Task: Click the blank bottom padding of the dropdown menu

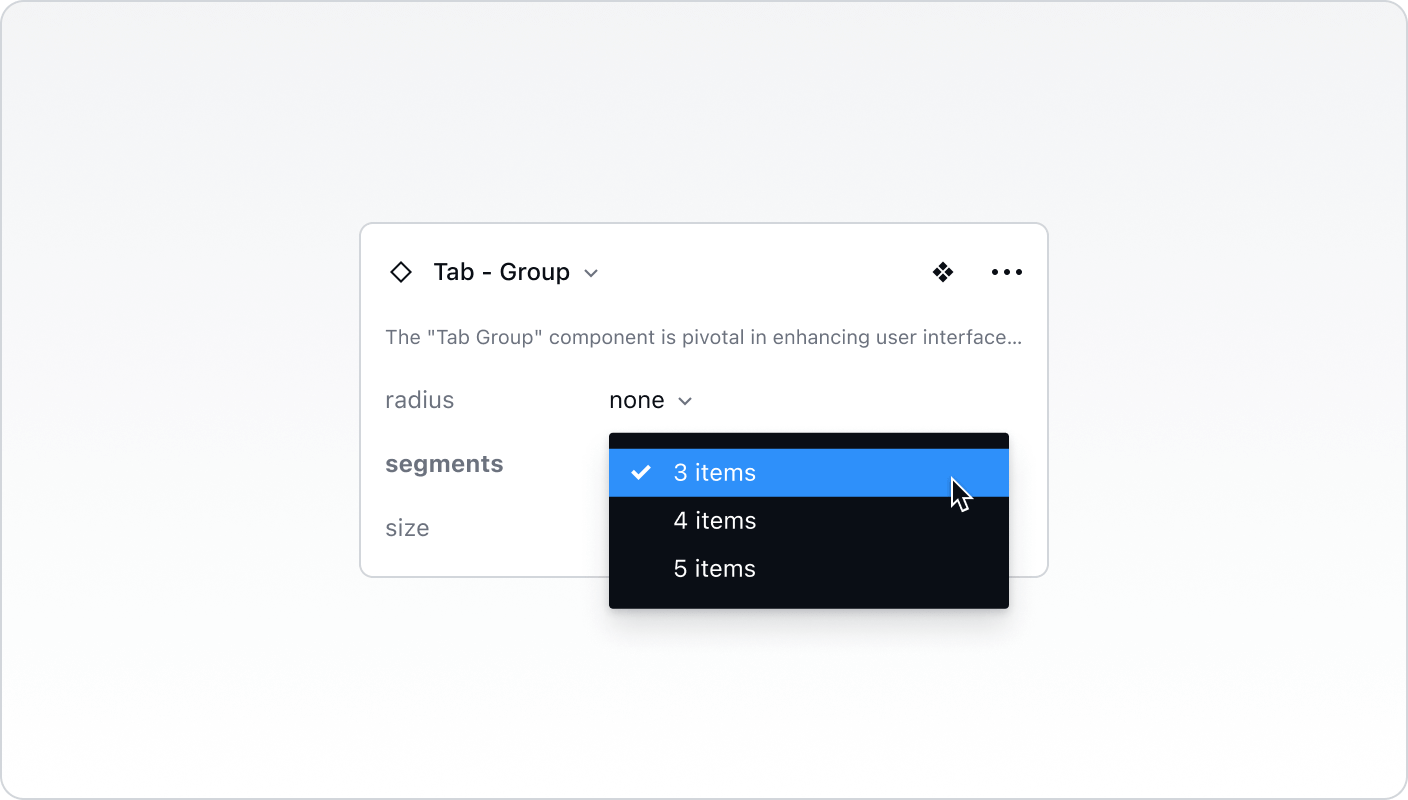Action: coord(808,598)
